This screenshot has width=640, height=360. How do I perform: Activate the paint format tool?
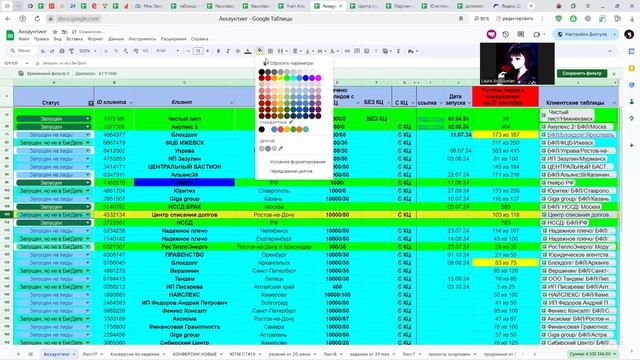[x=71, y=51]
